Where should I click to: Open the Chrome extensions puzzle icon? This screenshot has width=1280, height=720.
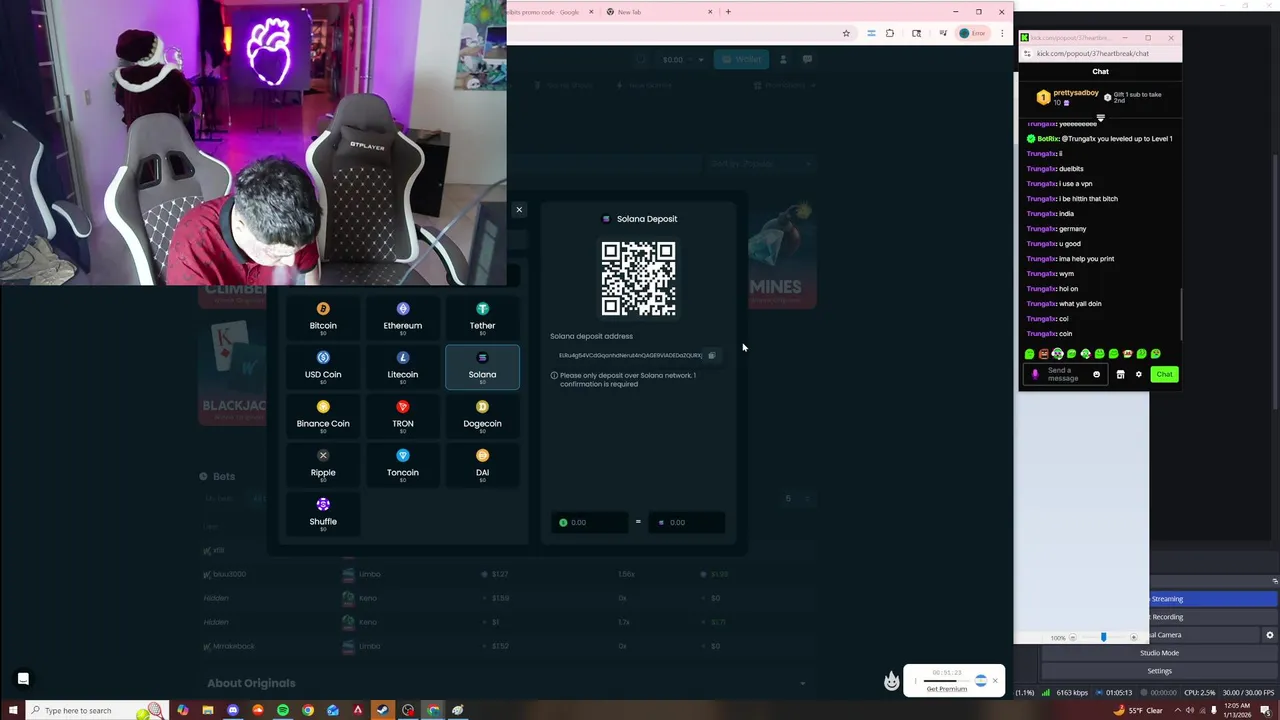click(x=889, y=33)
